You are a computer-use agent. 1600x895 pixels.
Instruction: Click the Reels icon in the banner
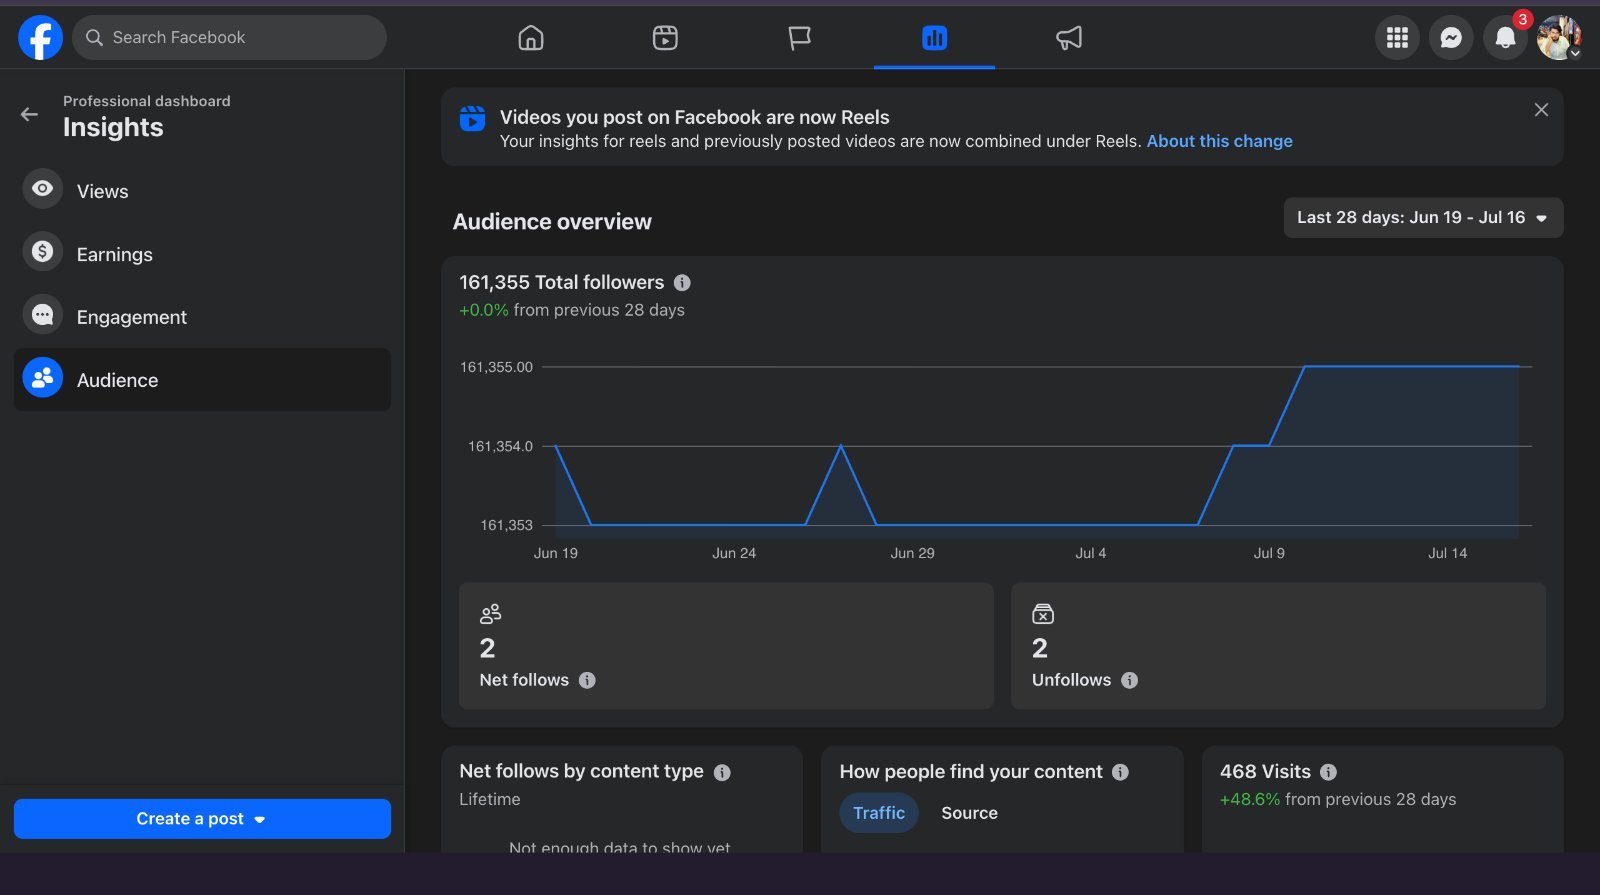tap(472, 118)
